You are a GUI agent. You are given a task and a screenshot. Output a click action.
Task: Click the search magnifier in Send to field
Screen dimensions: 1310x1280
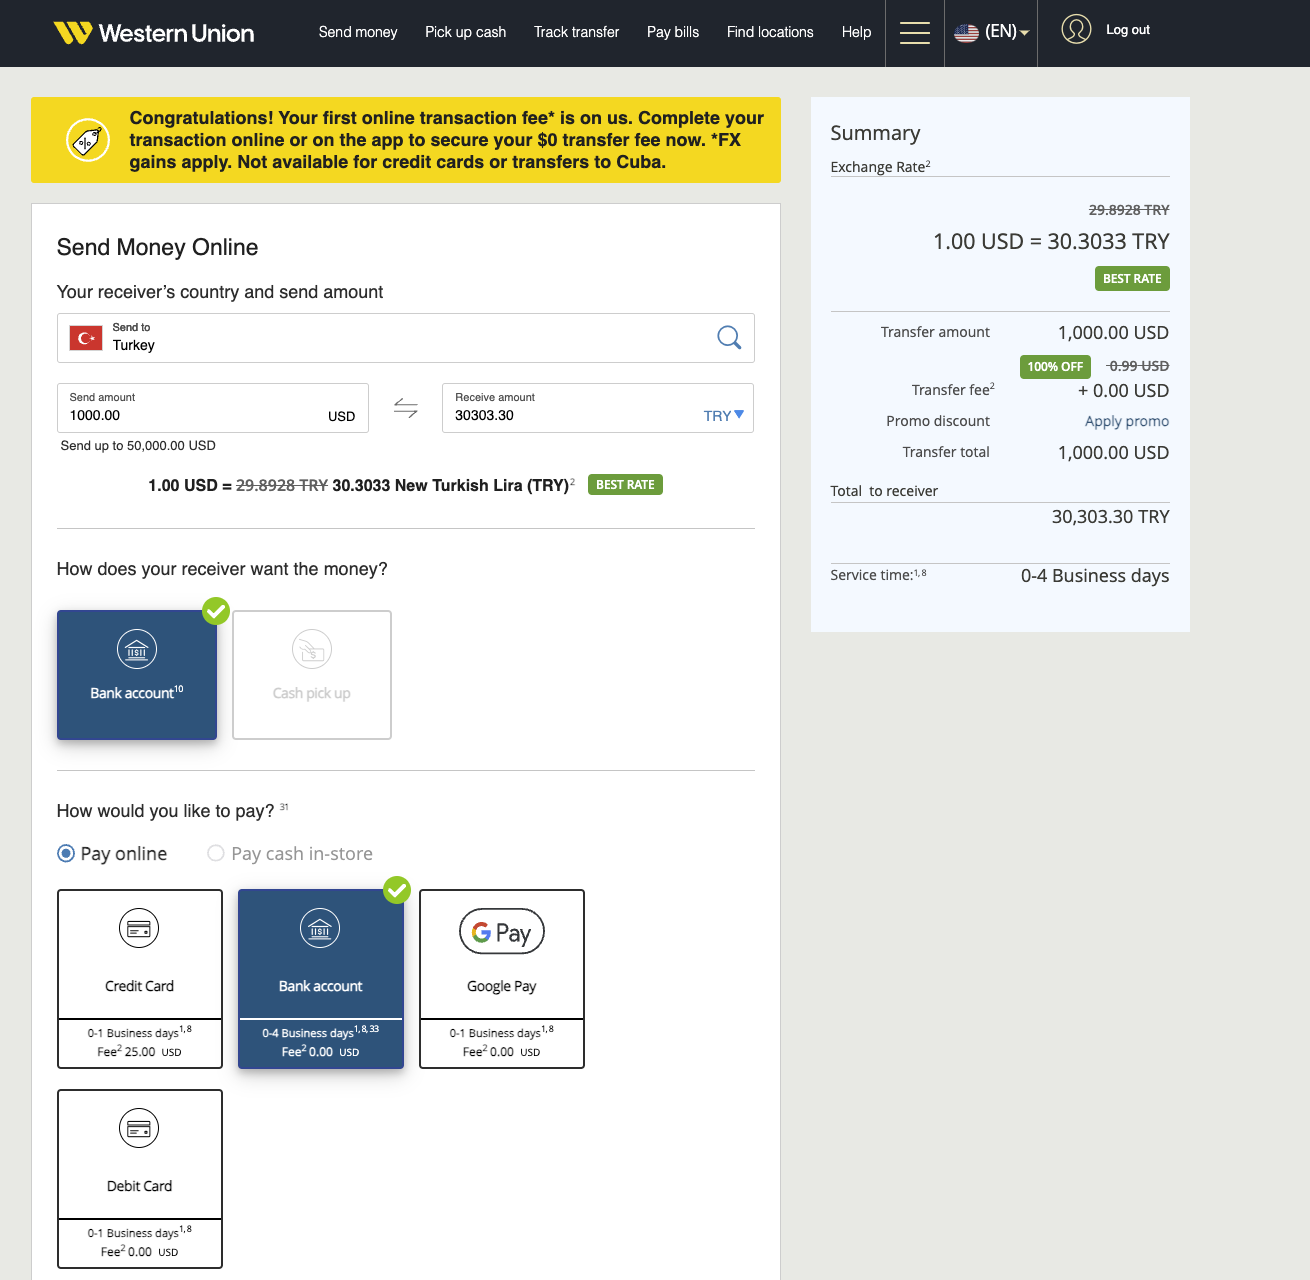point(729,337)
